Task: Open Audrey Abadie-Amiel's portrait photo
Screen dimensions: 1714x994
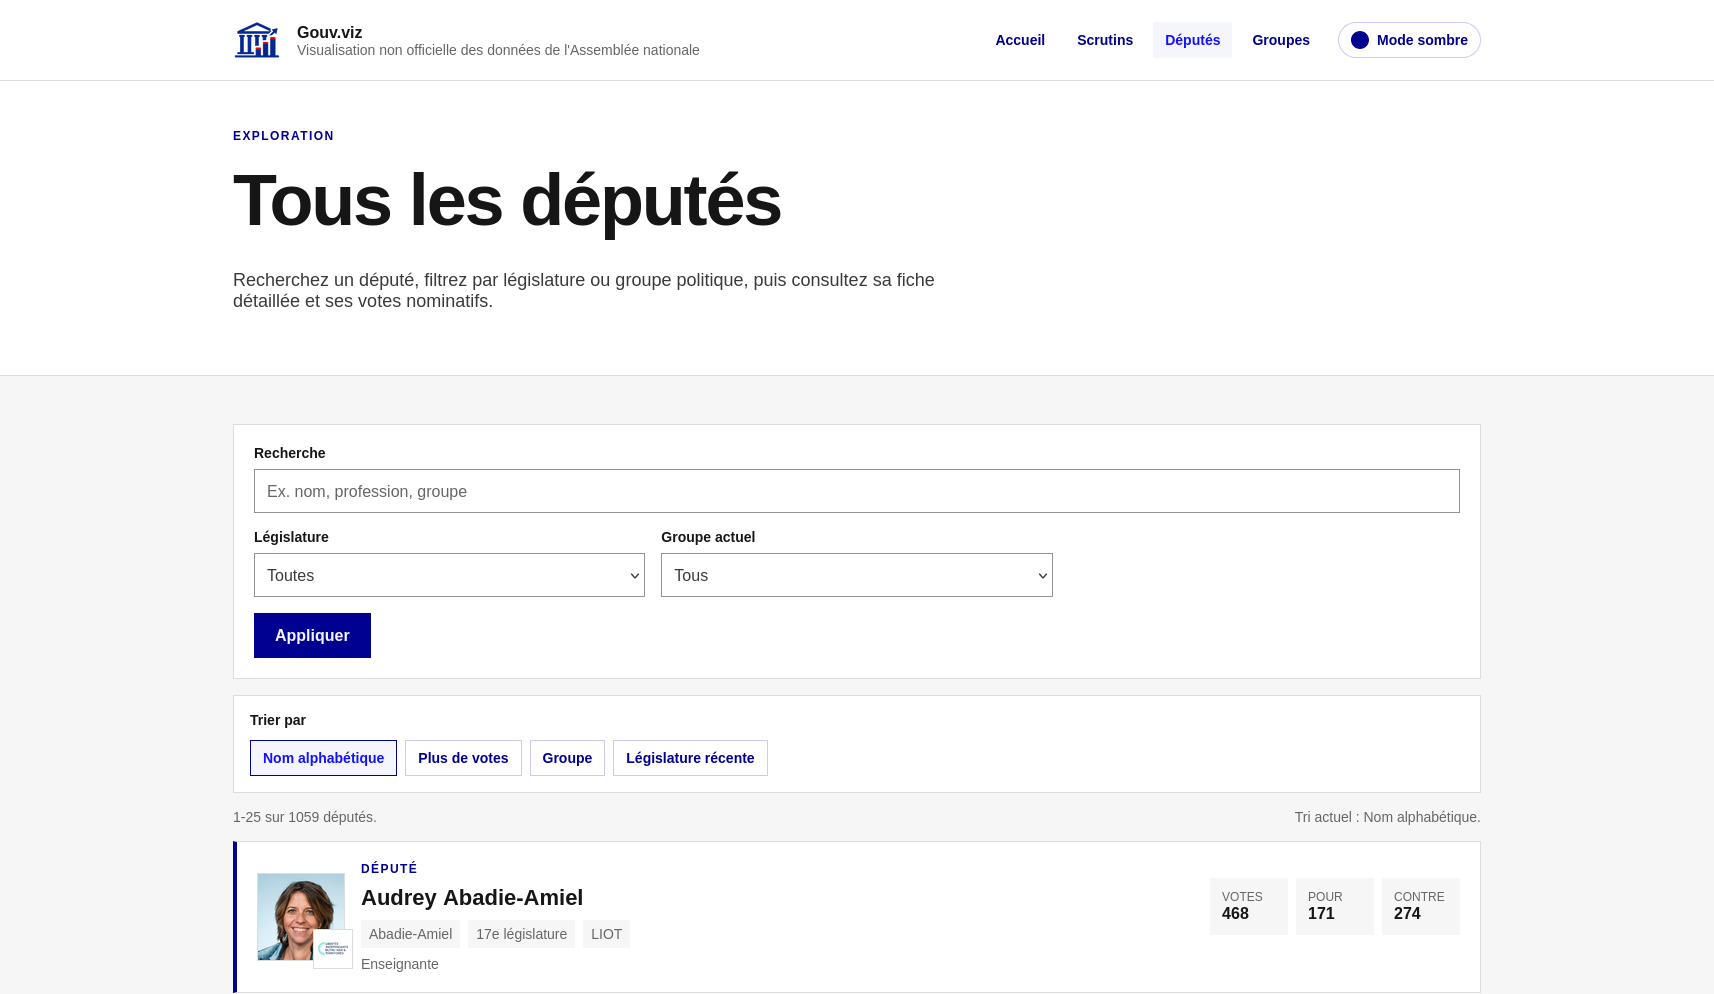Action: tap(301, 917)
